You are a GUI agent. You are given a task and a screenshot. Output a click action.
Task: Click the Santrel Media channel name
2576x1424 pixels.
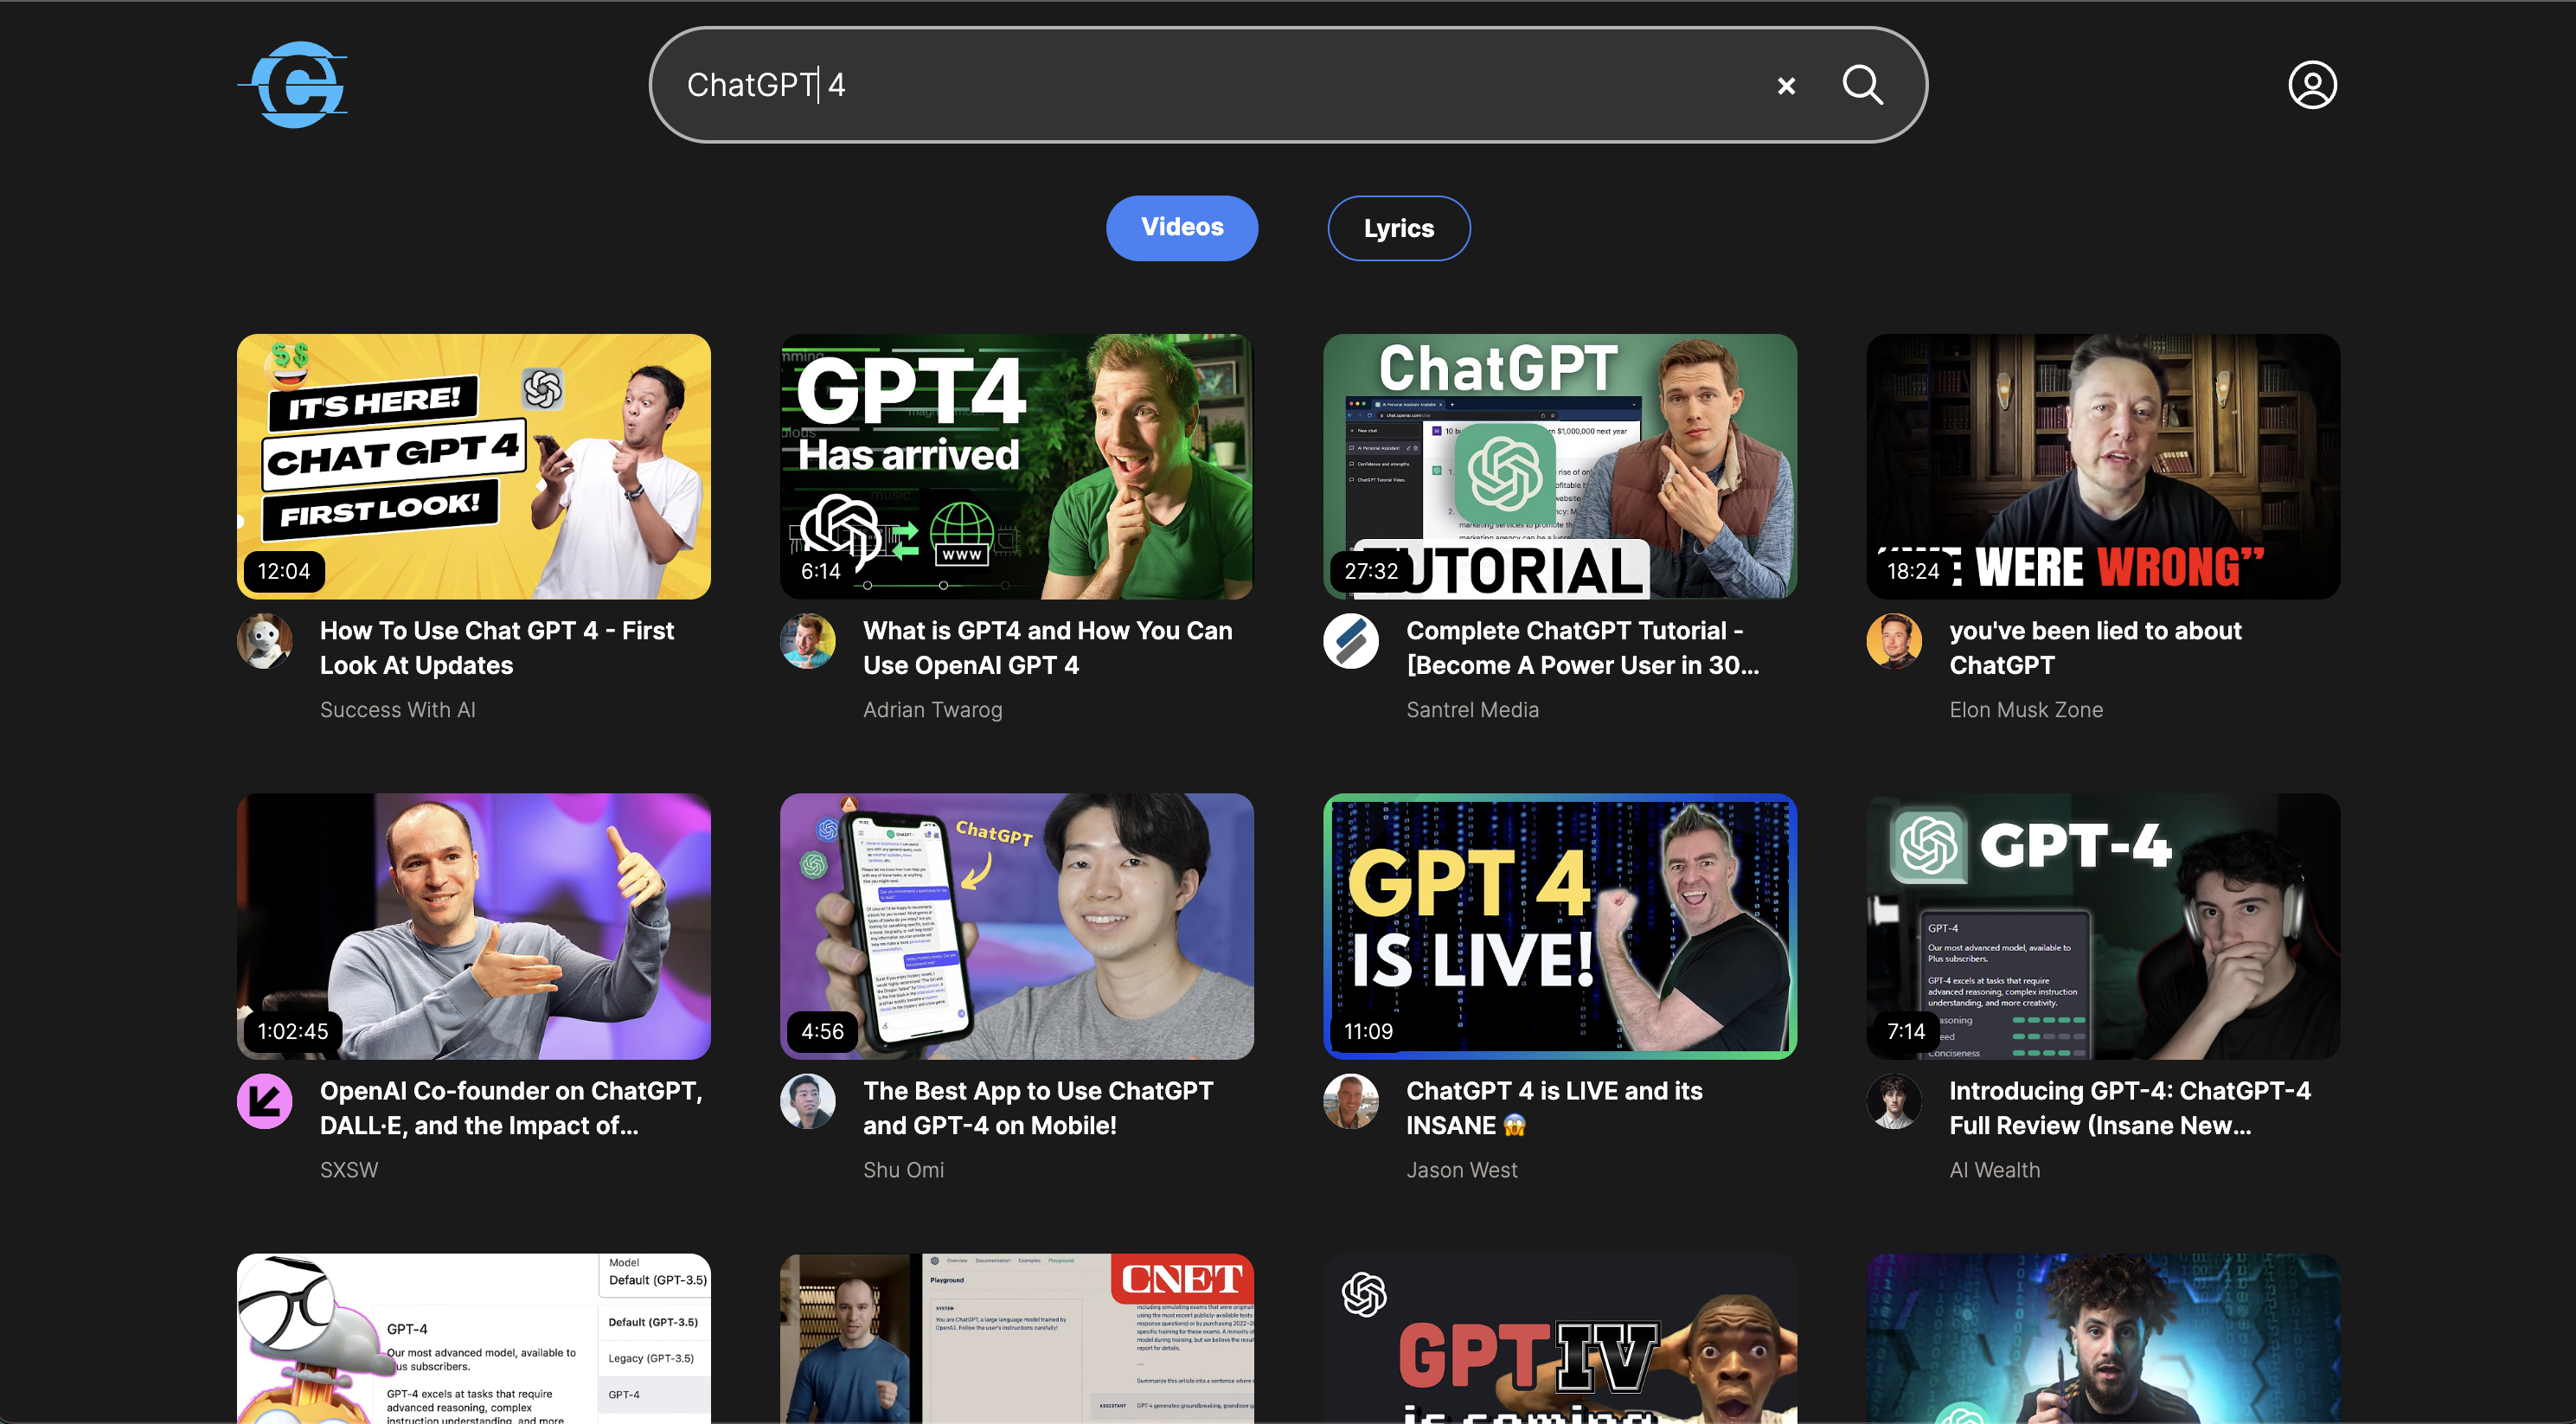click(x=1472, y=710)
